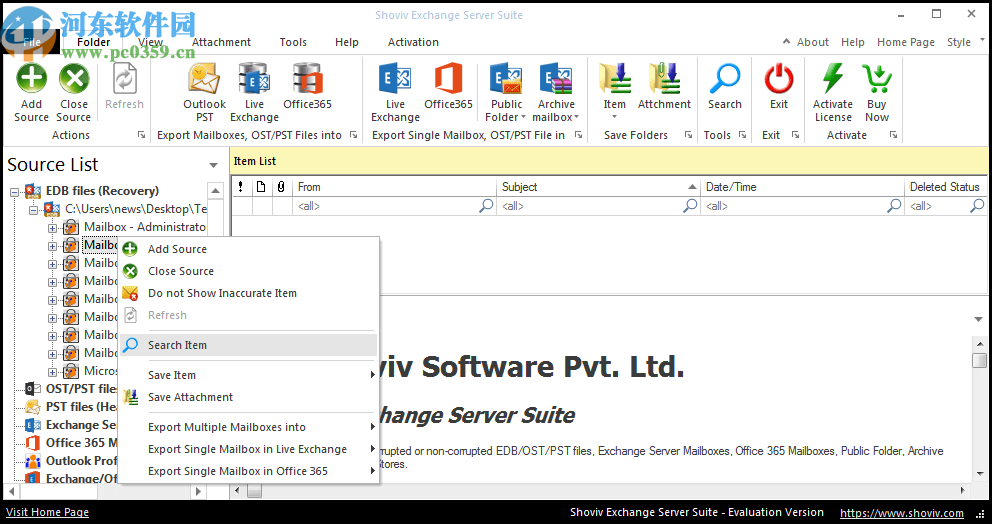Open the Attachment ribbon tab

click(x=221, y=42)
